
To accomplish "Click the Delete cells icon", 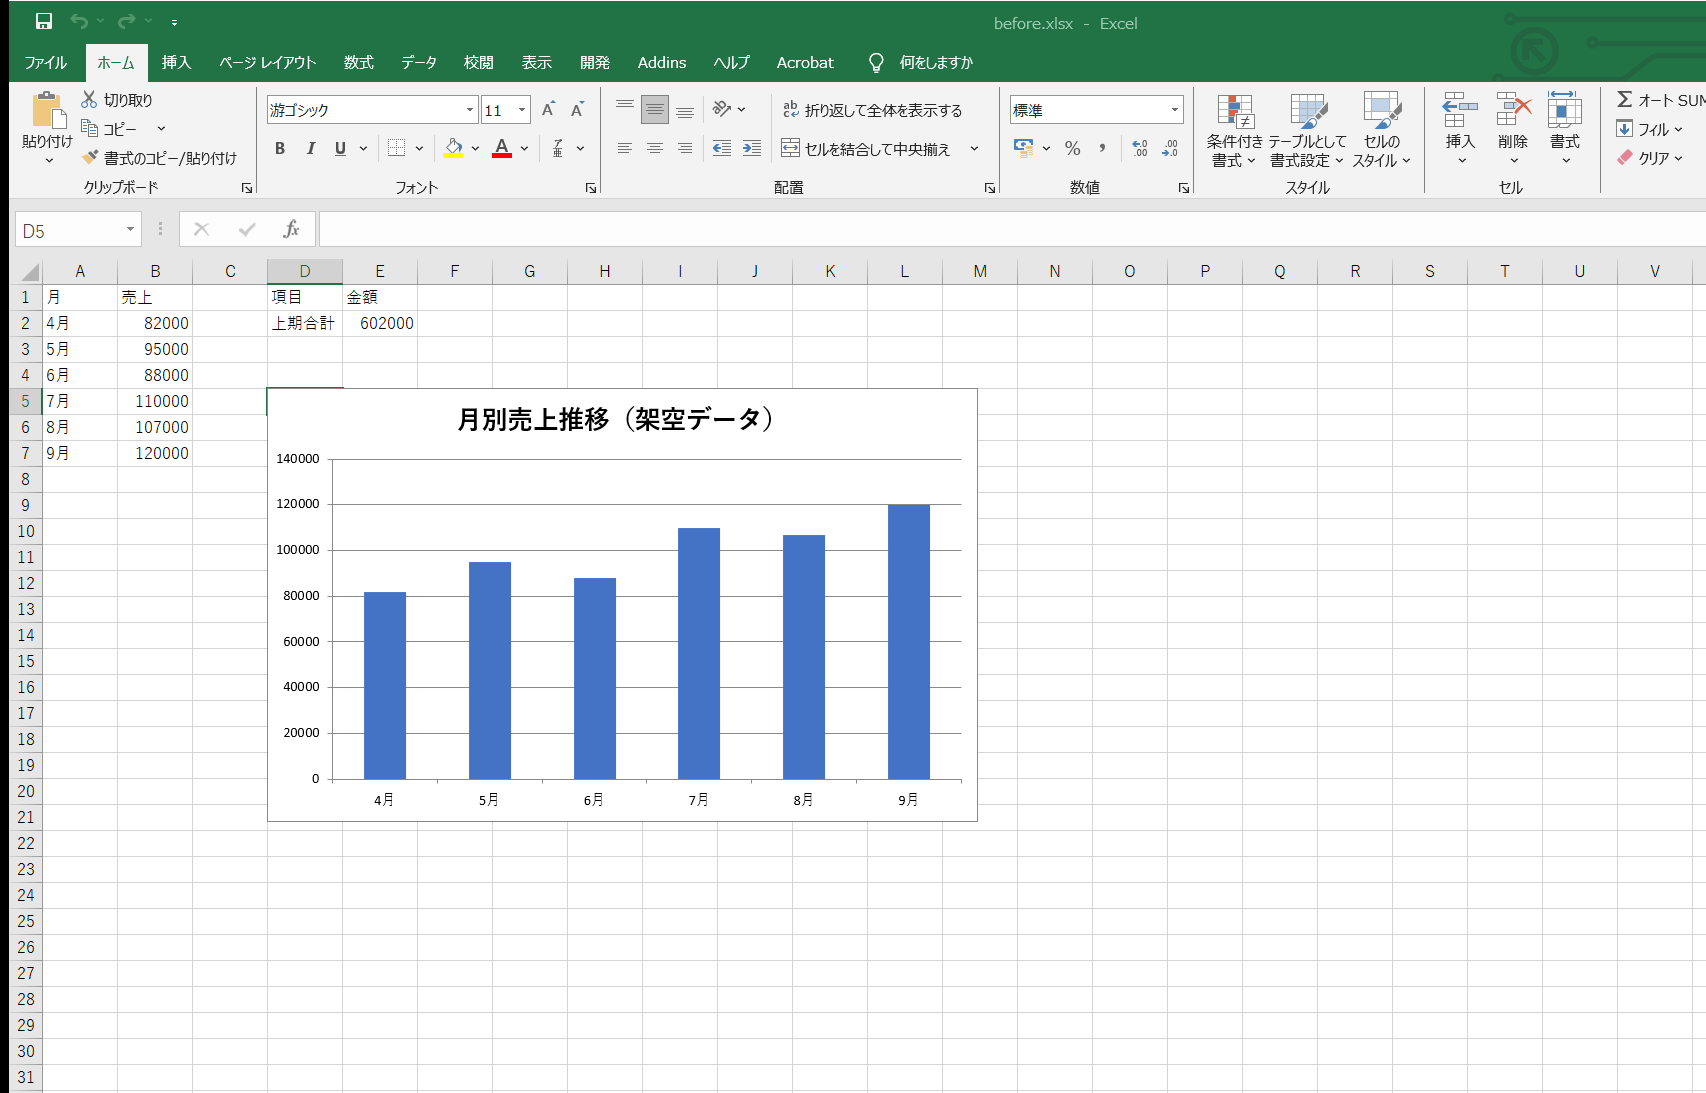I will pos(1513,110).
